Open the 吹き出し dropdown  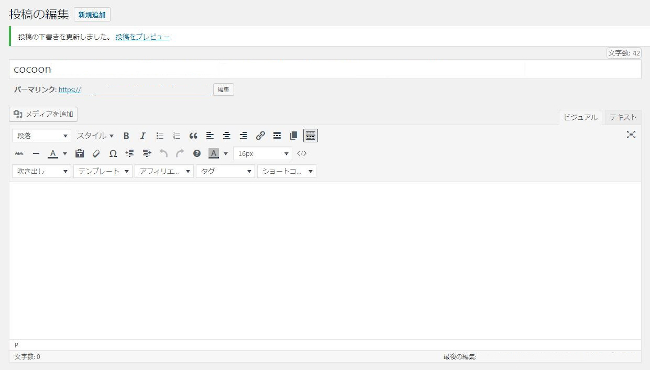41,171
